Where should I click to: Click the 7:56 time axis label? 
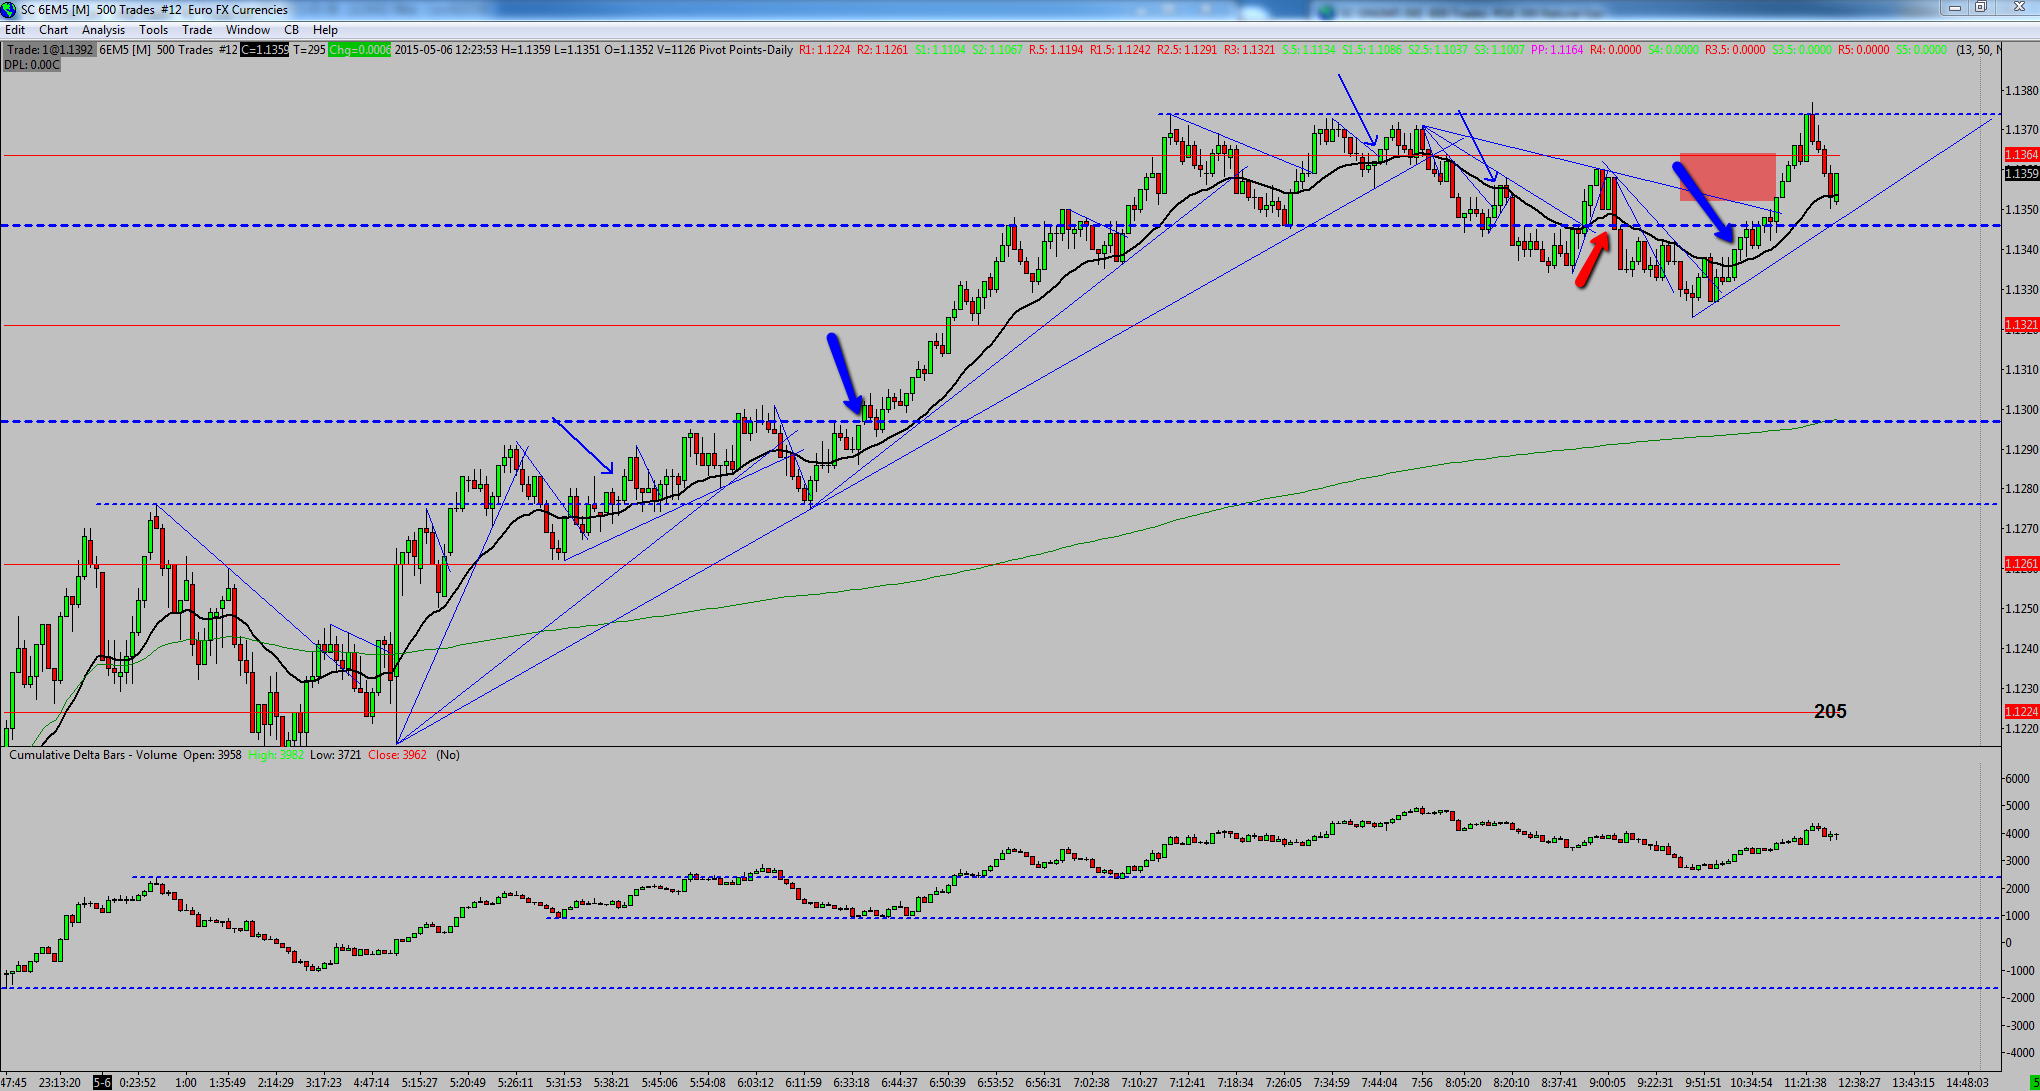click(1422, 1082)
